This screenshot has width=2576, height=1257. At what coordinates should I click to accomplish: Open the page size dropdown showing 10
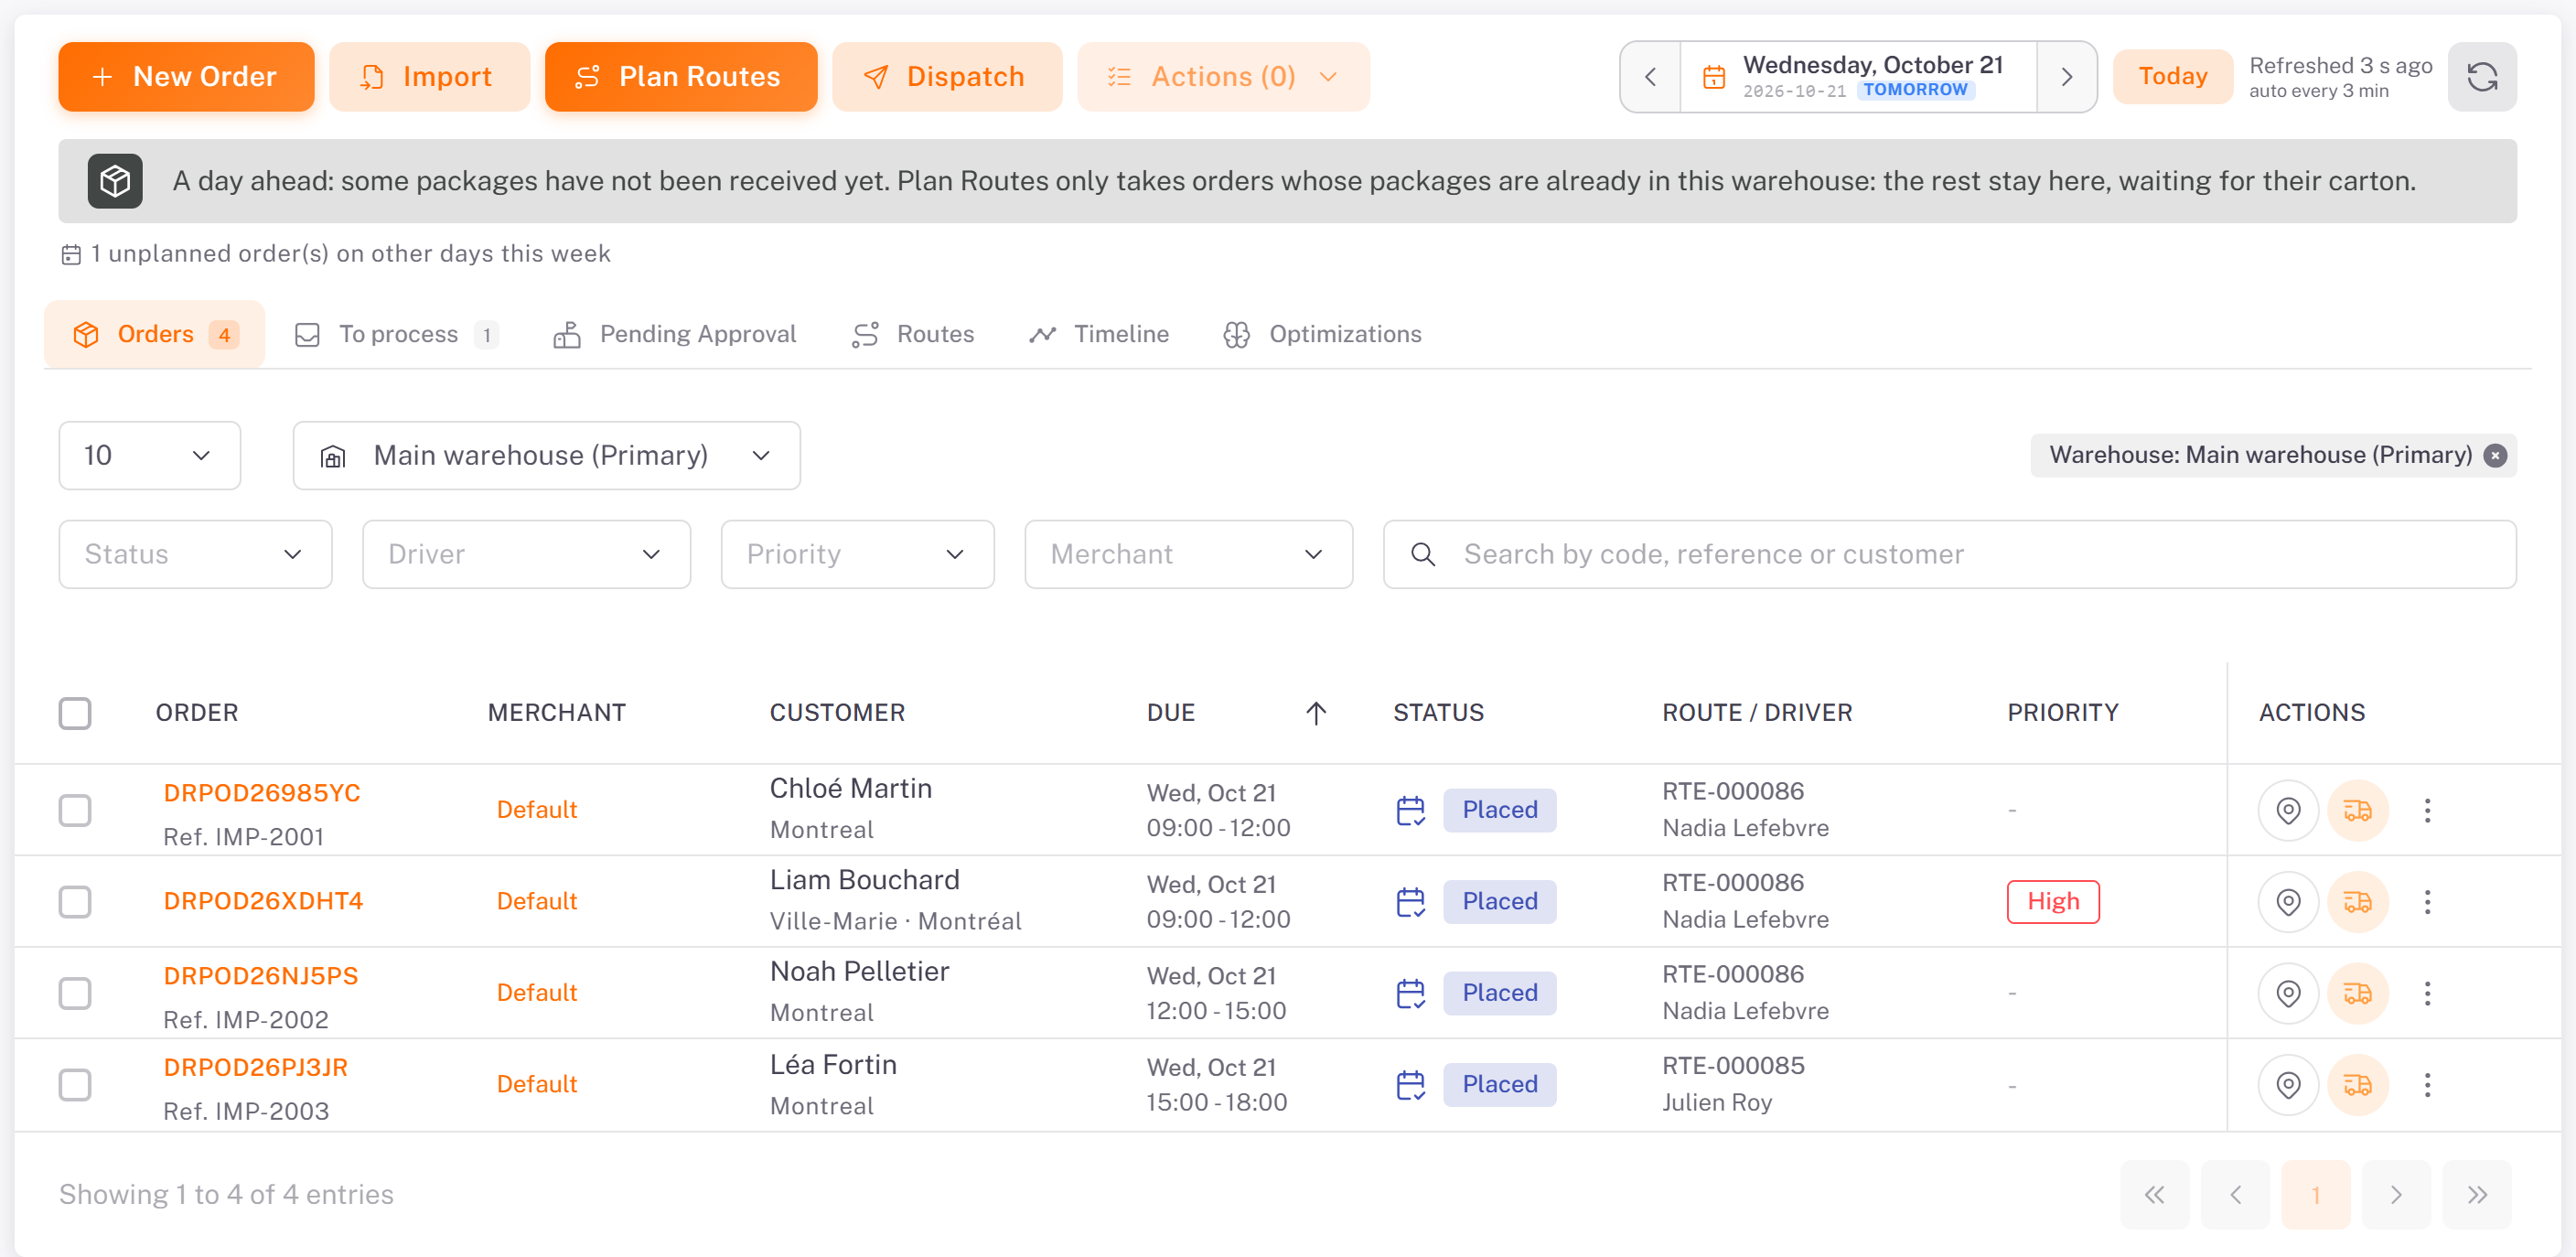click(x=150, y=456)
